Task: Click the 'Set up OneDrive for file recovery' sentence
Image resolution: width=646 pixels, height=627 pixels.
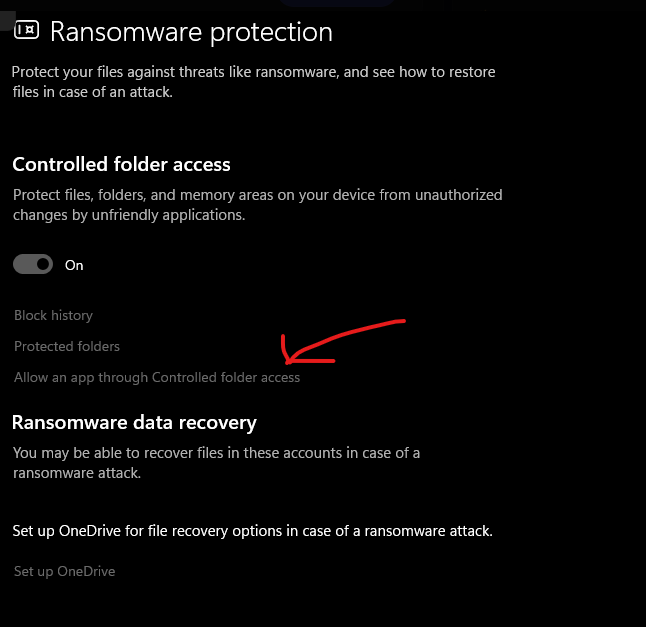Action: coord(252,531)
